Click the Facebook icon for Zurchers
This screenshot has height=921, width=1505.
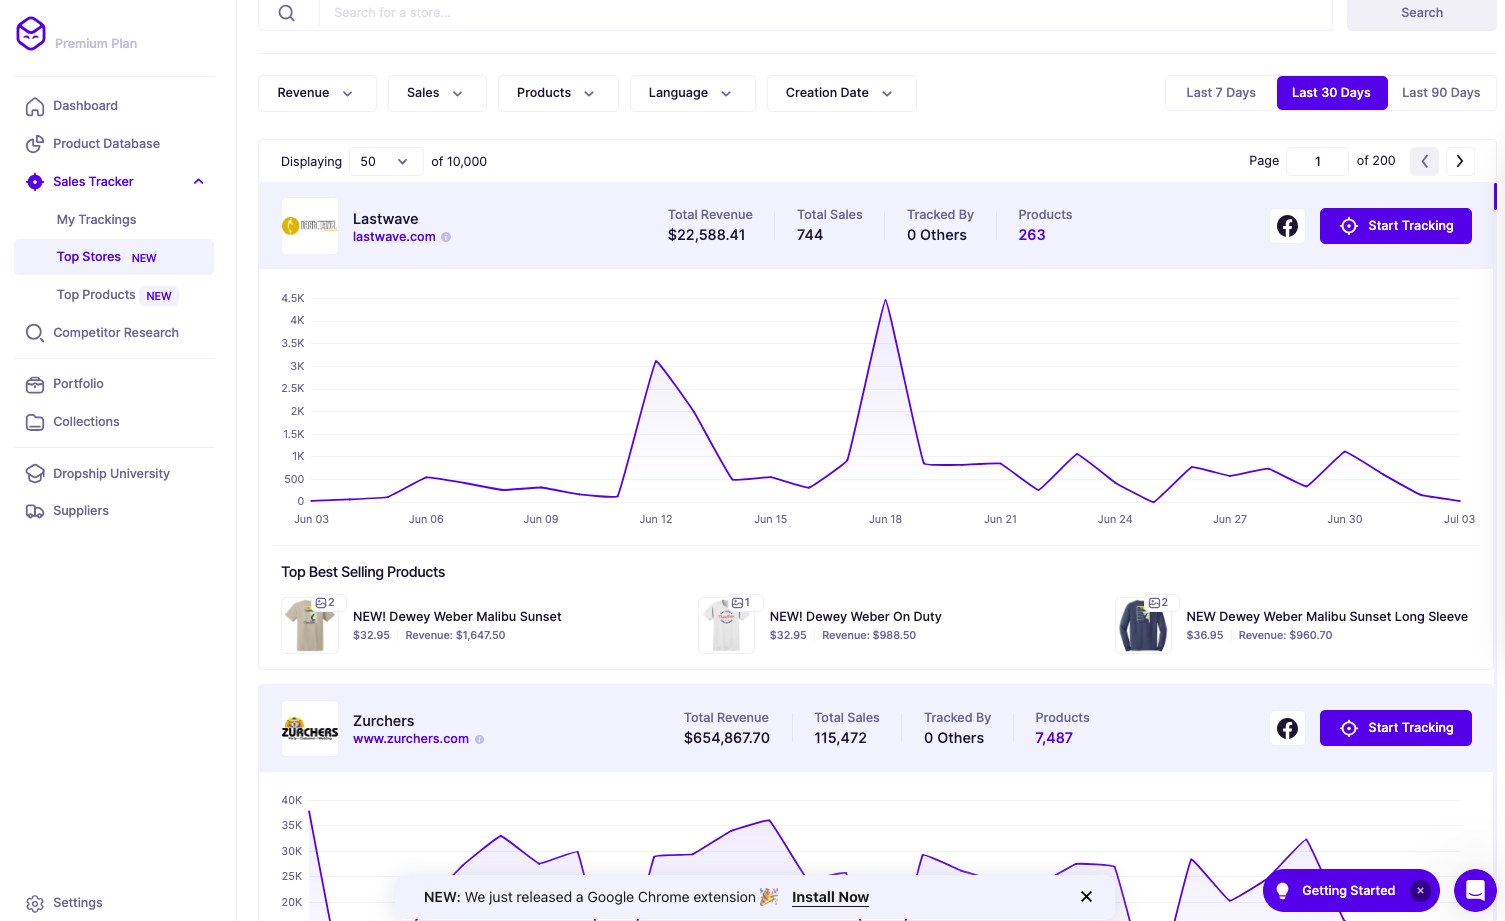[1287, 728]
